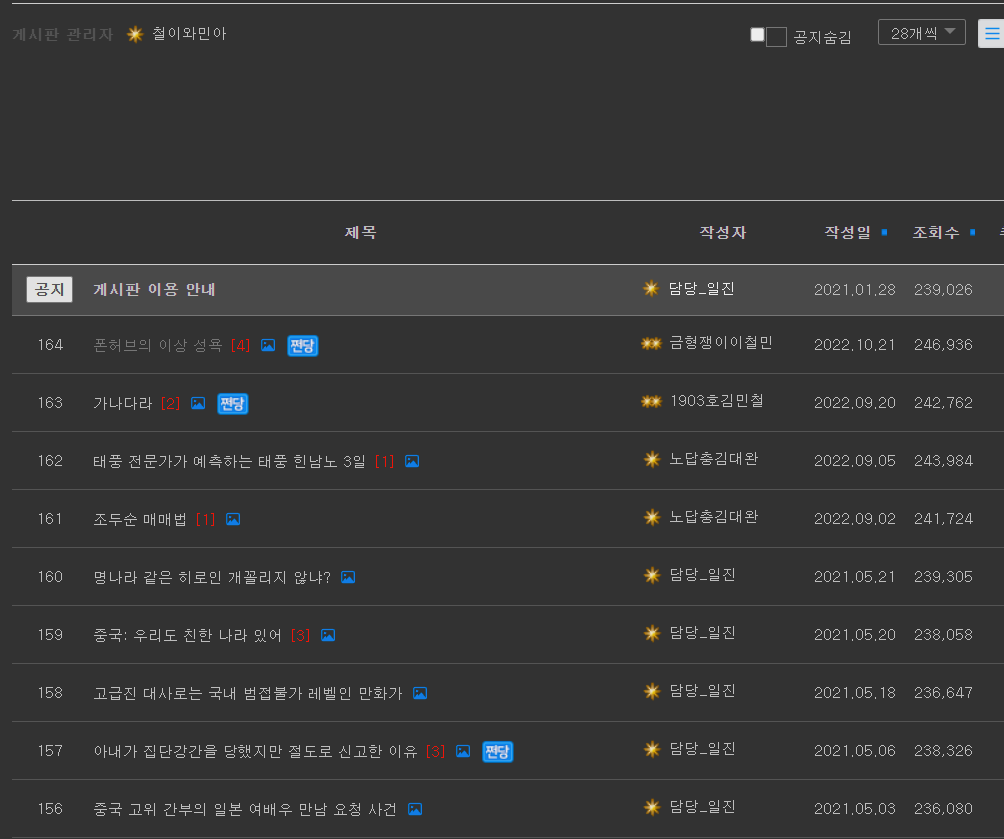Click board admin name 철이와민아
1004x839 pixels.
(x=189, y=34)
